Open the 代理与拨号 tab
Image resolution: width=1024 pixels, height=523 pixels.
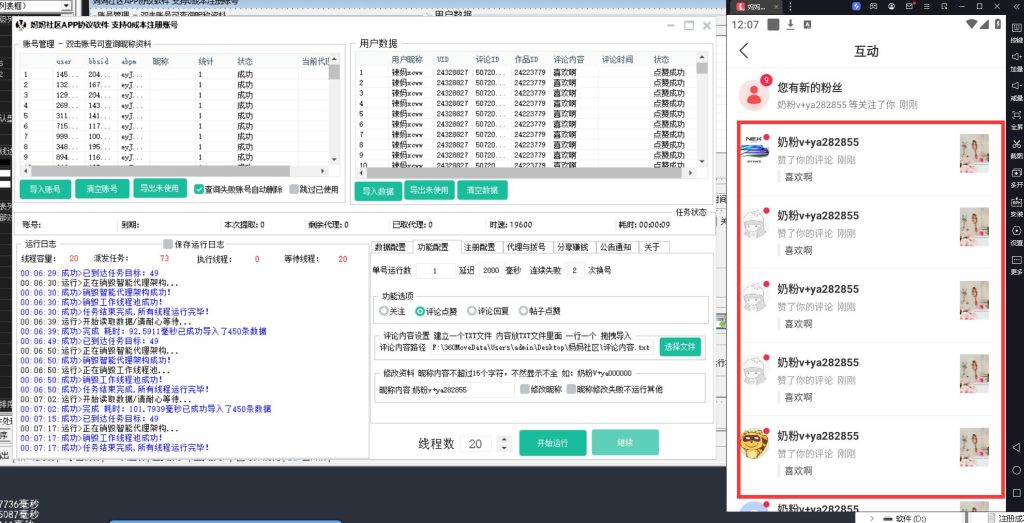525,247
